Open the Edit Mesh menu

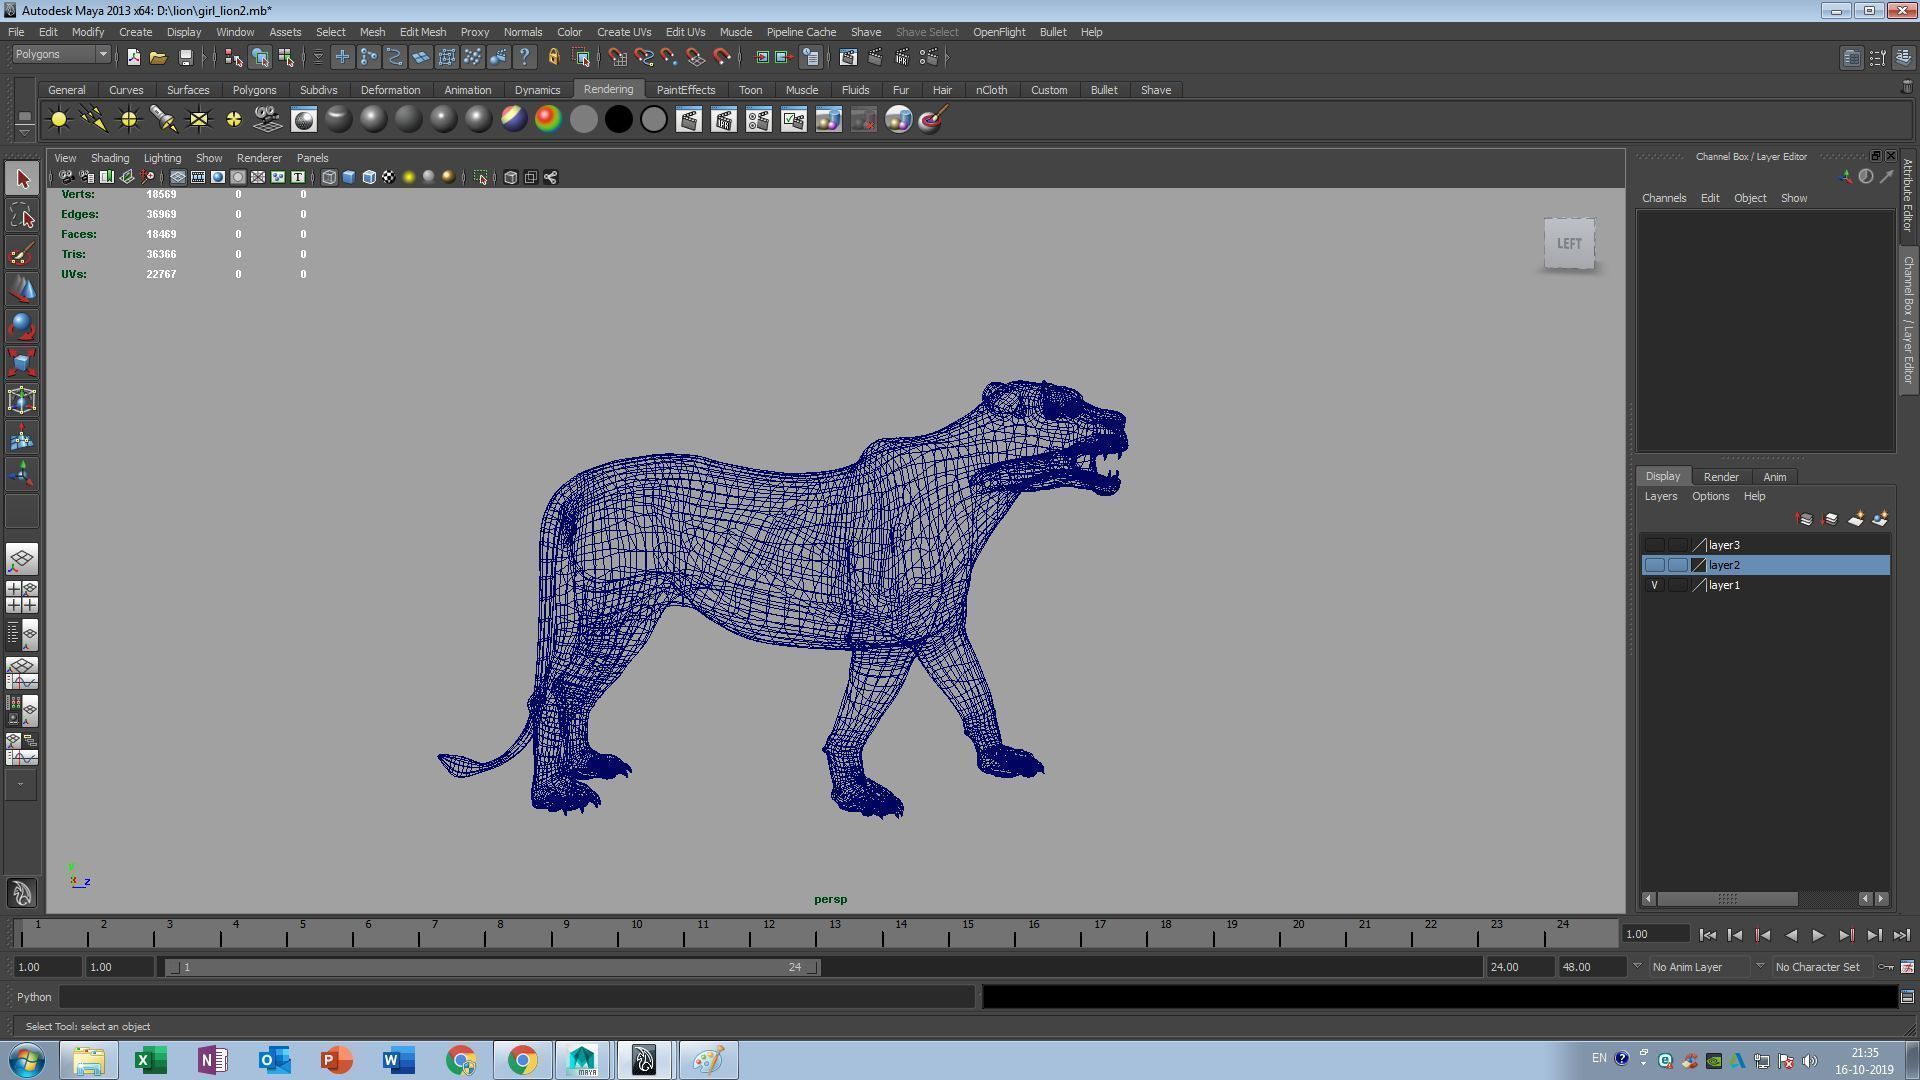pos(422,32)
